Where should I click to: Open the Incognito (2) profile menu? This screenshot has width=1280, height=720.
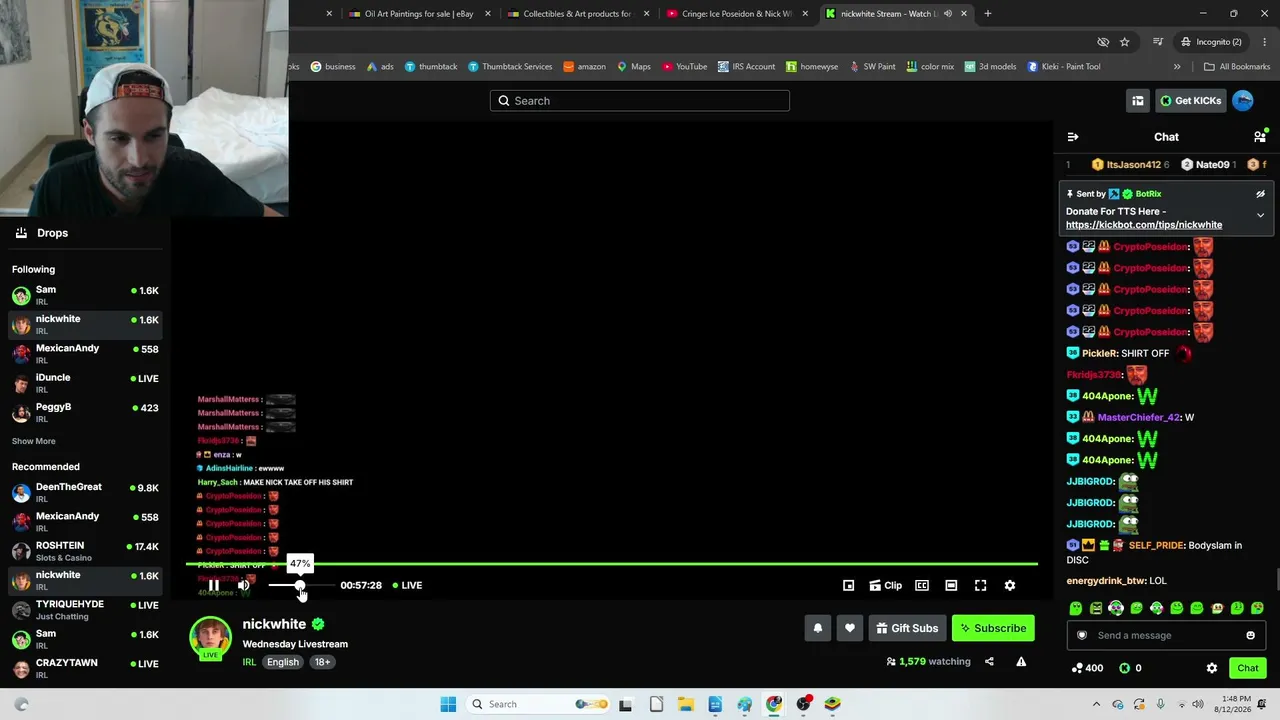click(x=1211, y=42)
